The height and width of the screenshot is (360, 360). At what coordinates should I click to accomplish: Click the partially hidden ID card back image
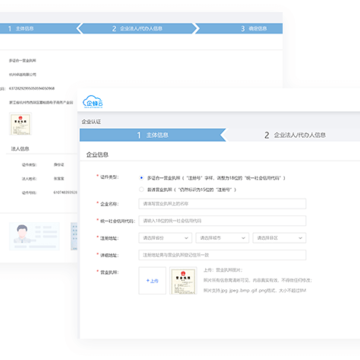(x=74, y=236)
